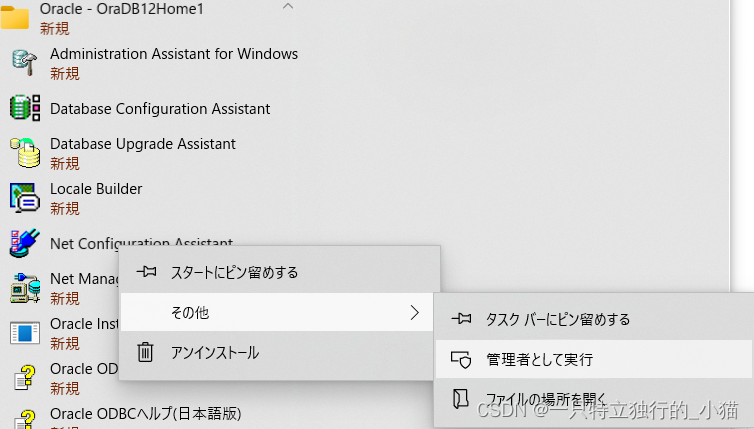Open Oracle ODBCヘルプ(日本語版) entry
The height and width of the screenshot is (429, 754).
[146, 414]
